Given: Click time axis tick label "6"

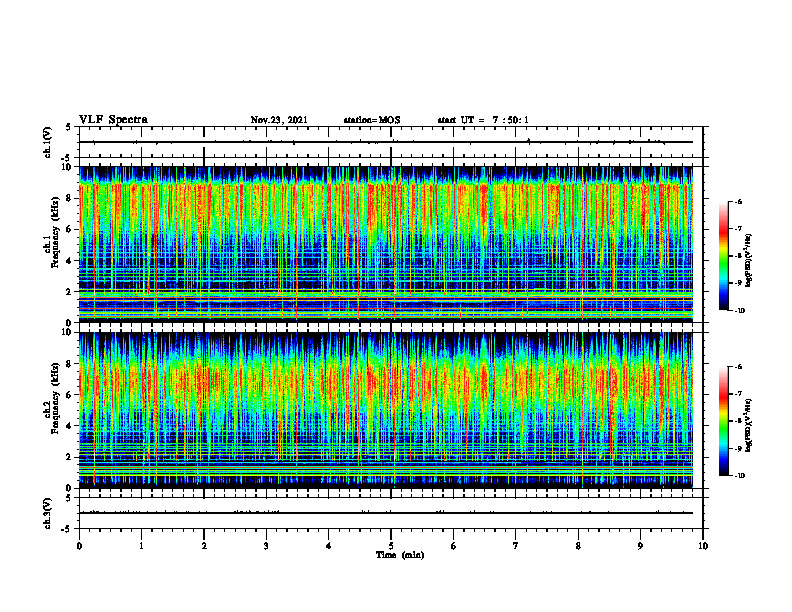Looking at the screenshot, I should pyautogui.click(x=454, y=546).
